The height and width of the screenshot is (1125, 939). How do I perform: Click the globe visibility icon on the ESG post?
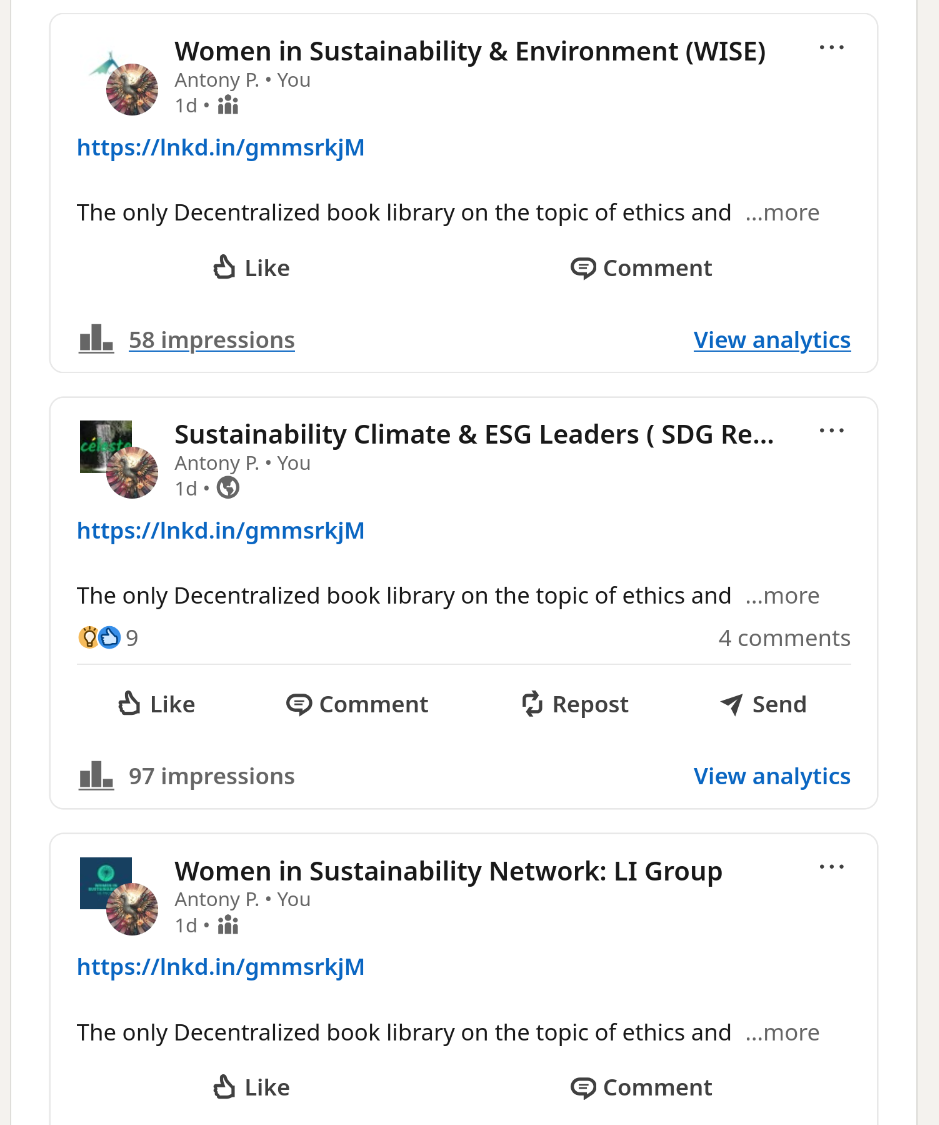[x=228, y=488]
